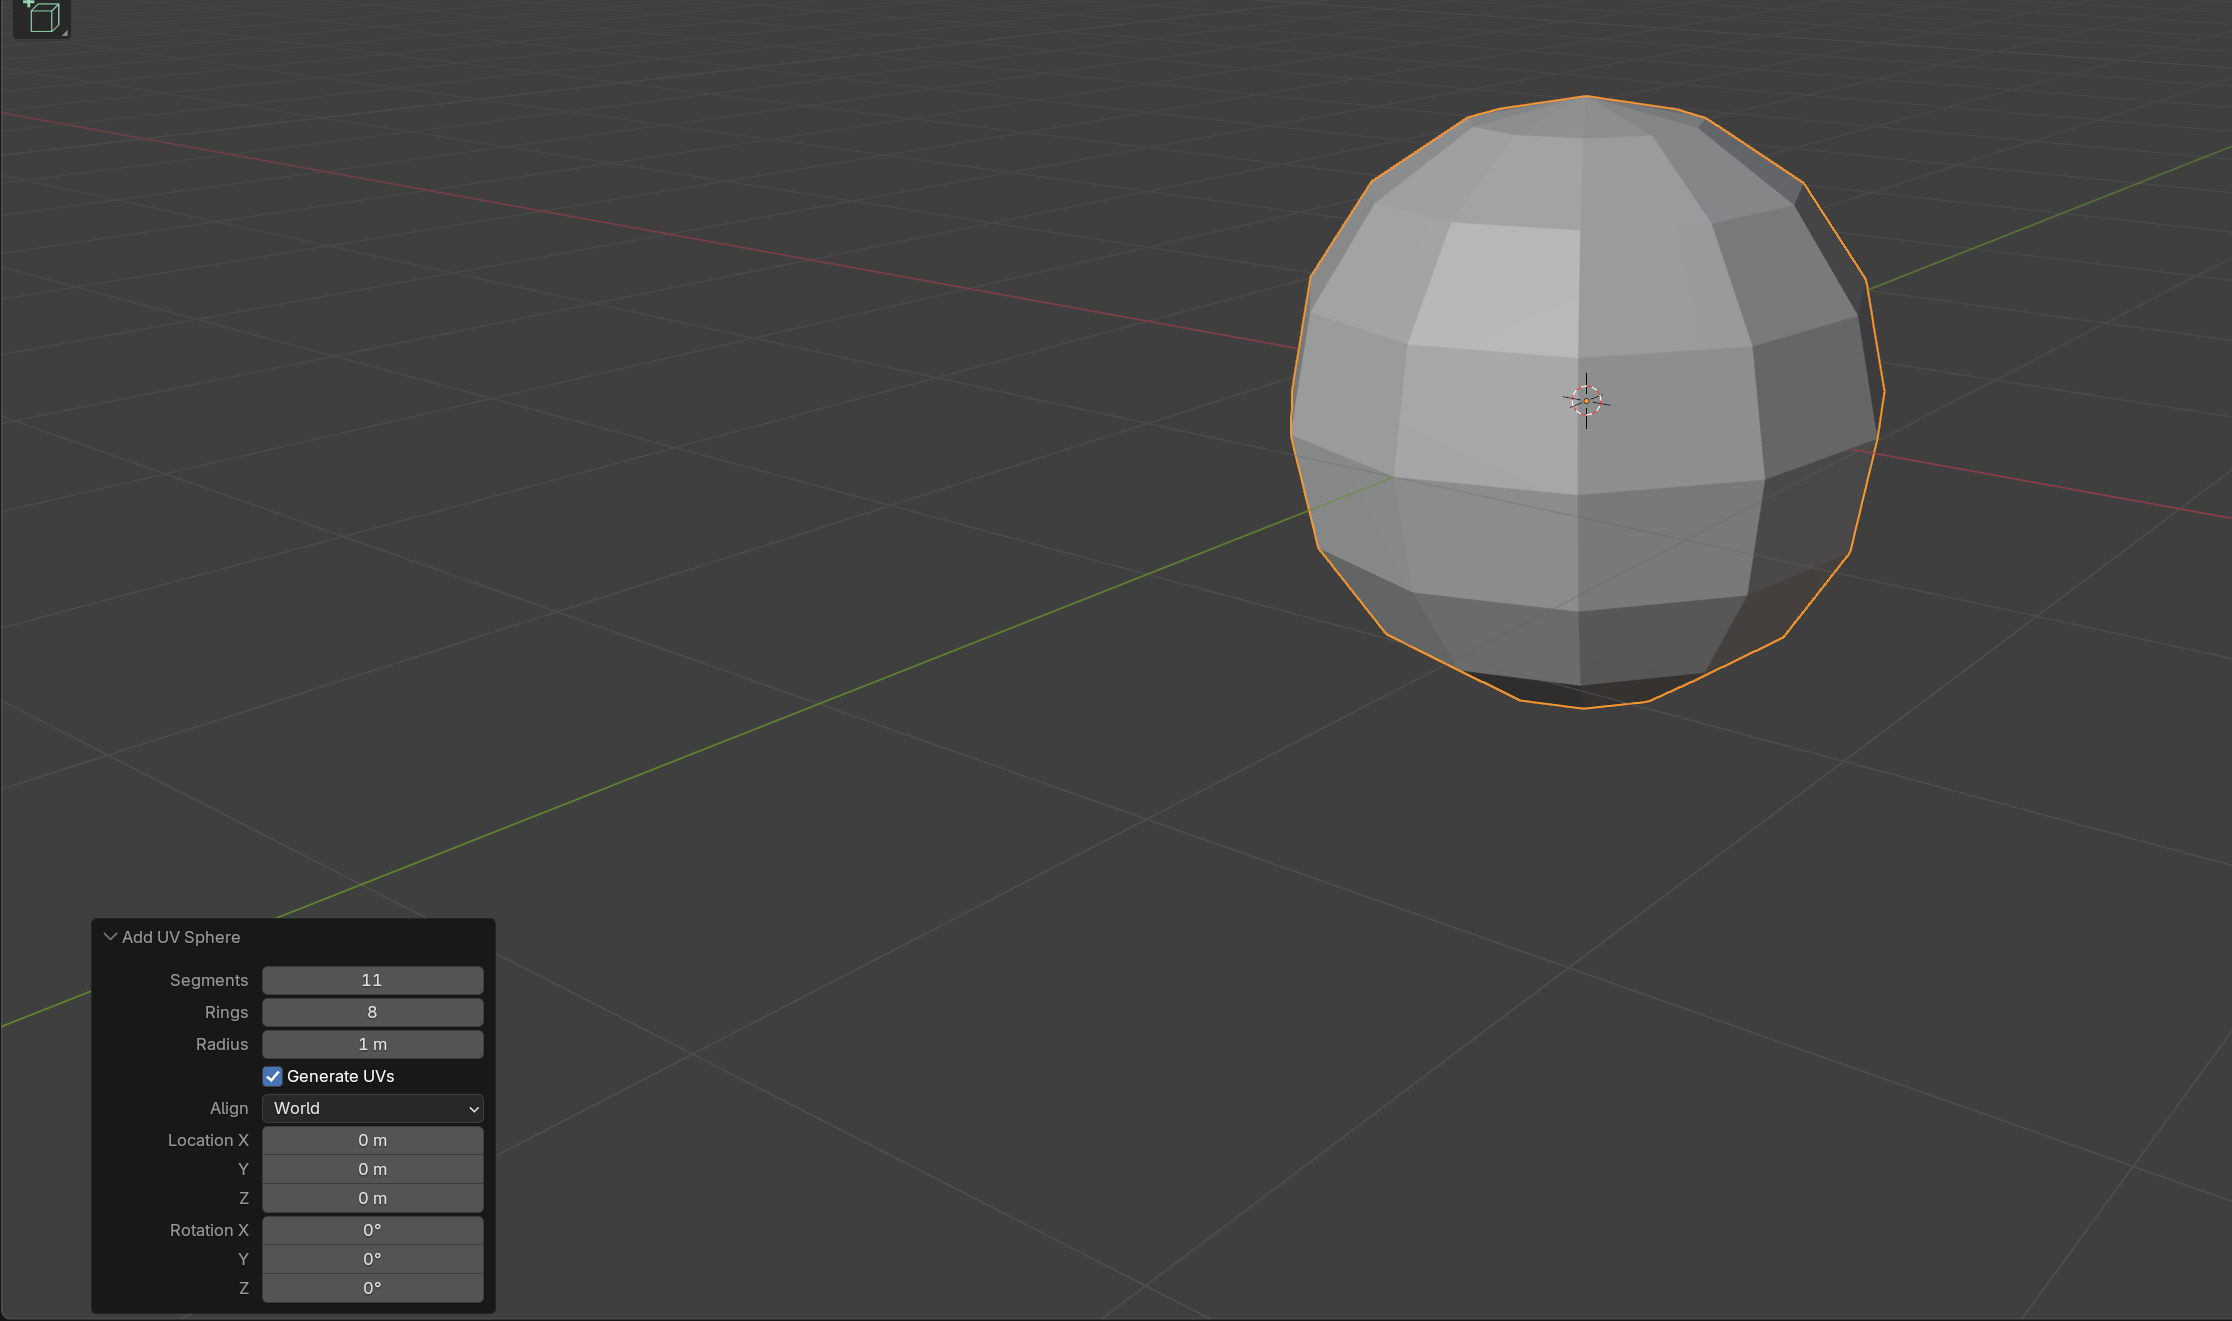Click the Rotation X field
The image size is (2232, 1321).
click(x=372, y=1230)
